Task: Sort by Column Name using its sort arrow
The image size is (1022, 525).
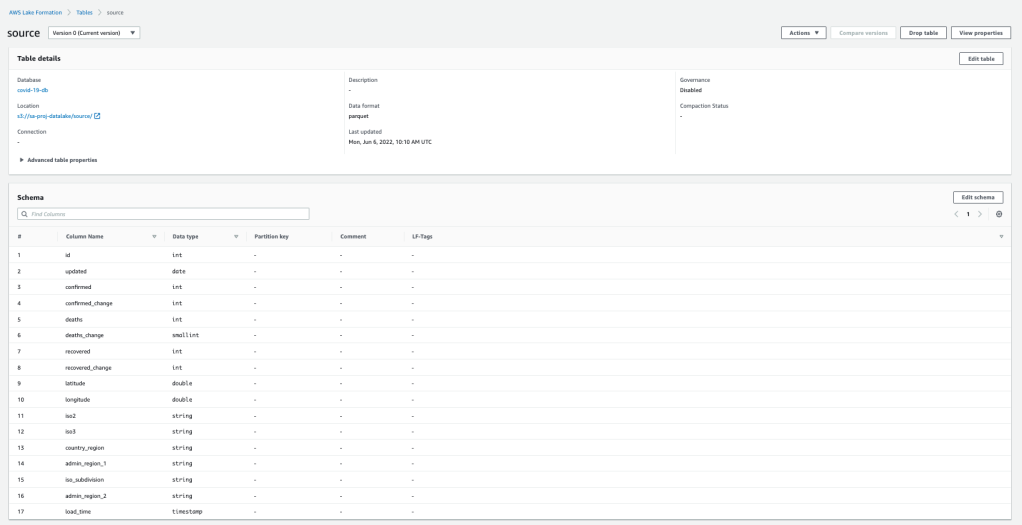Action: [154, 236]
